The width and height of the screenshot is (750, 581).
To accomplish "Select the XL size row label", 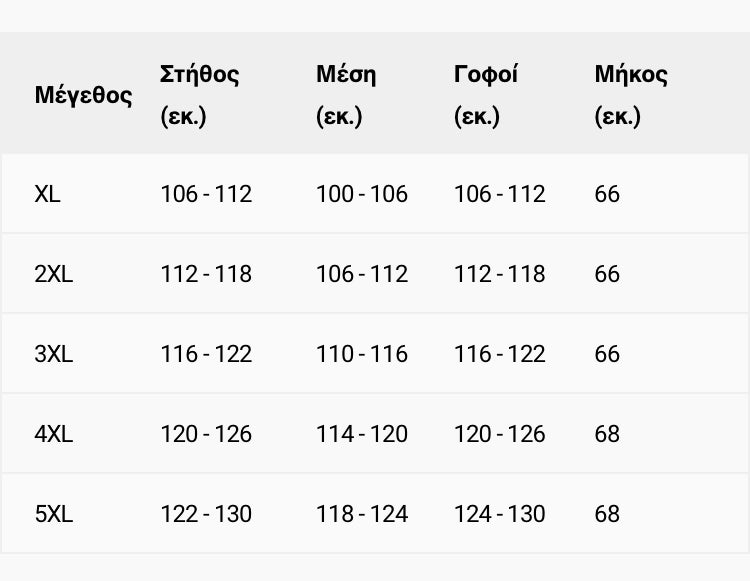I will 48,194.
